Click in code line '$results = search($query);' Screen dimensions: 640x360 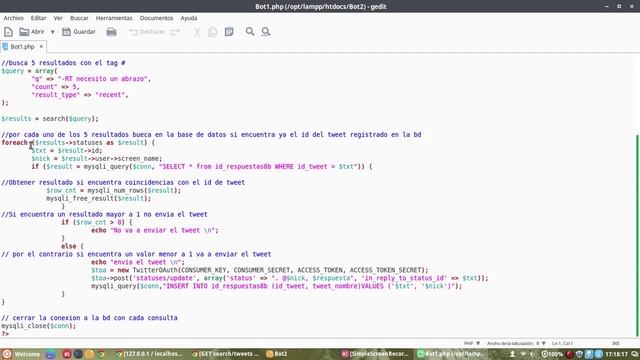pyautogui.click(x=50, y=119)
